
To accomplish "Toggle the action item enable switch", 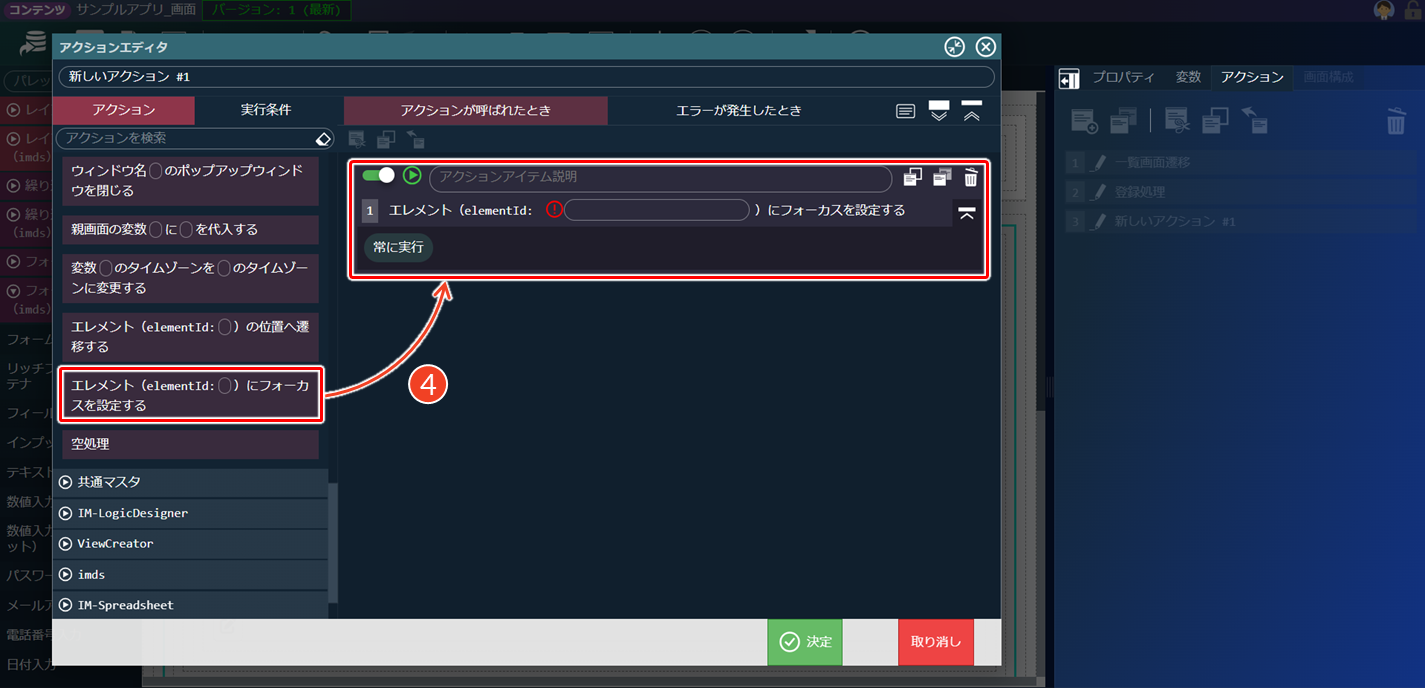I will 378,176.
